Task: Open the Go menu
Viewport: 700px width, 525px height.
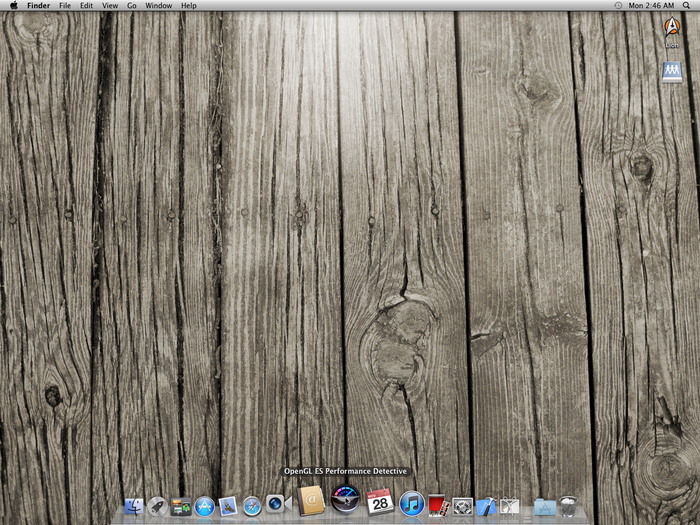Action: 132,5
